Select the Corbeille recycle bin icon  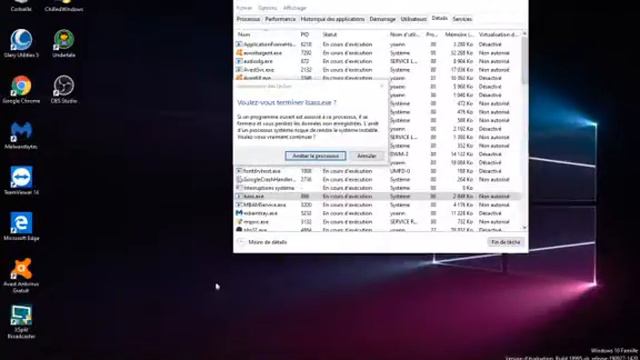[21, 6]
